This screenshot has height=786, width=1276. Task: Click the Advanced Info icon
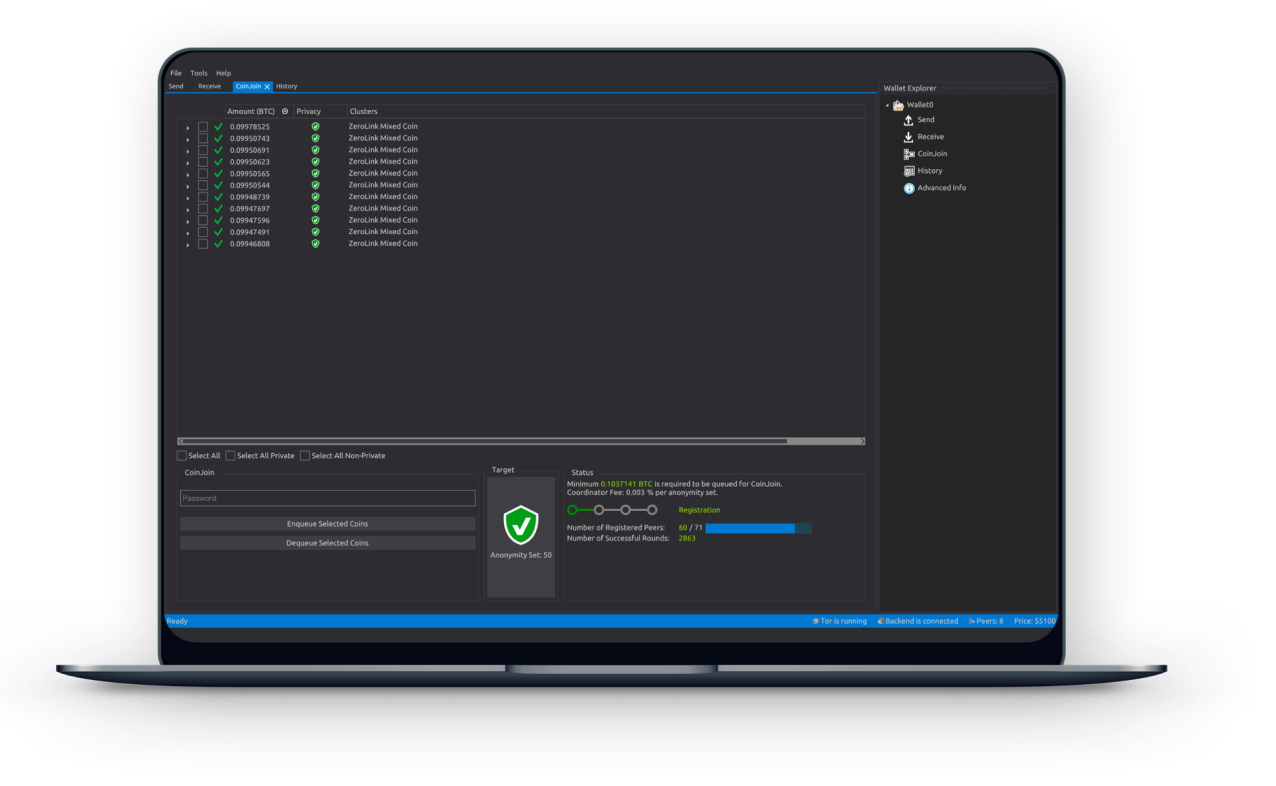coord(909,188)
